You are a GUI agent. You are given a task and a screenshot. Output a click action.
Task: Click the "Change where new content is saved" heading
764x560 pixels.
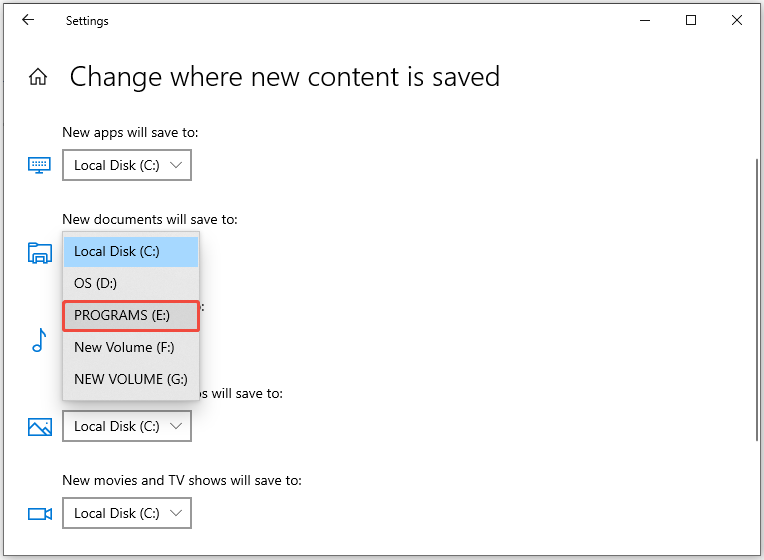tap(284, 77)
